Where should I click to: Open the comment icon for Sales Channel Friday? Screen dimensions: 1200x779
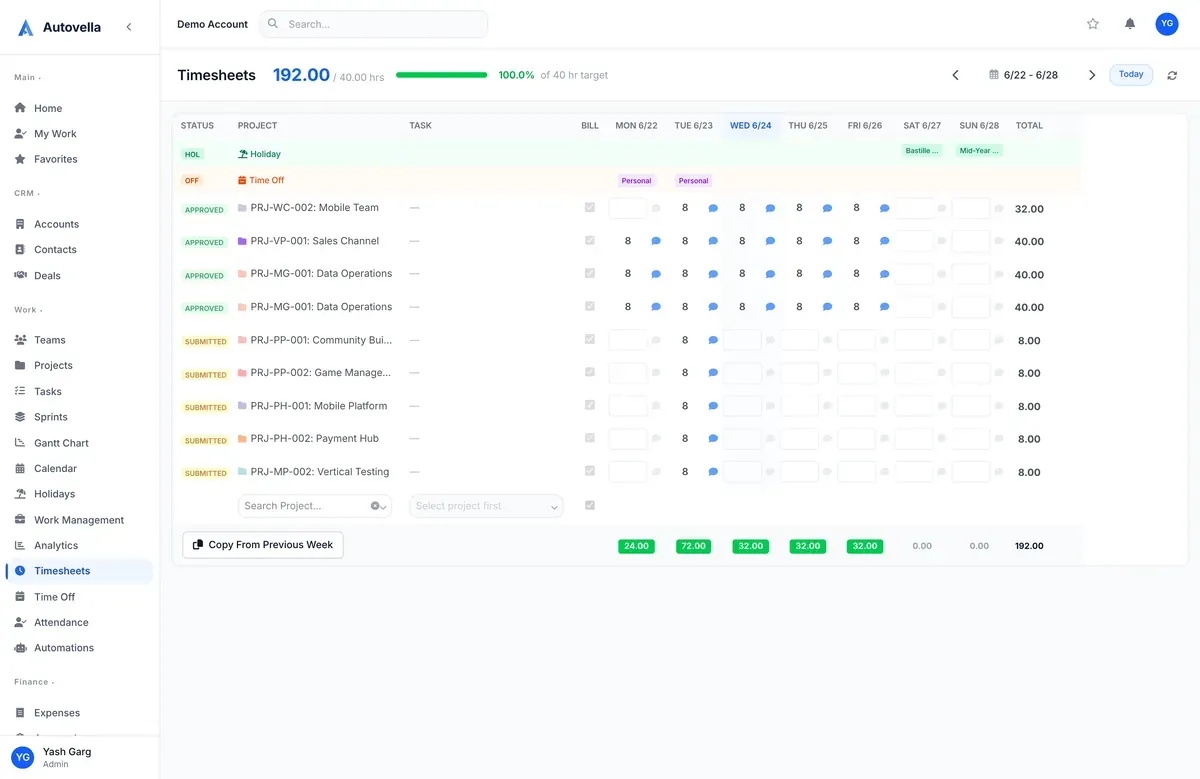coord(885,241)
